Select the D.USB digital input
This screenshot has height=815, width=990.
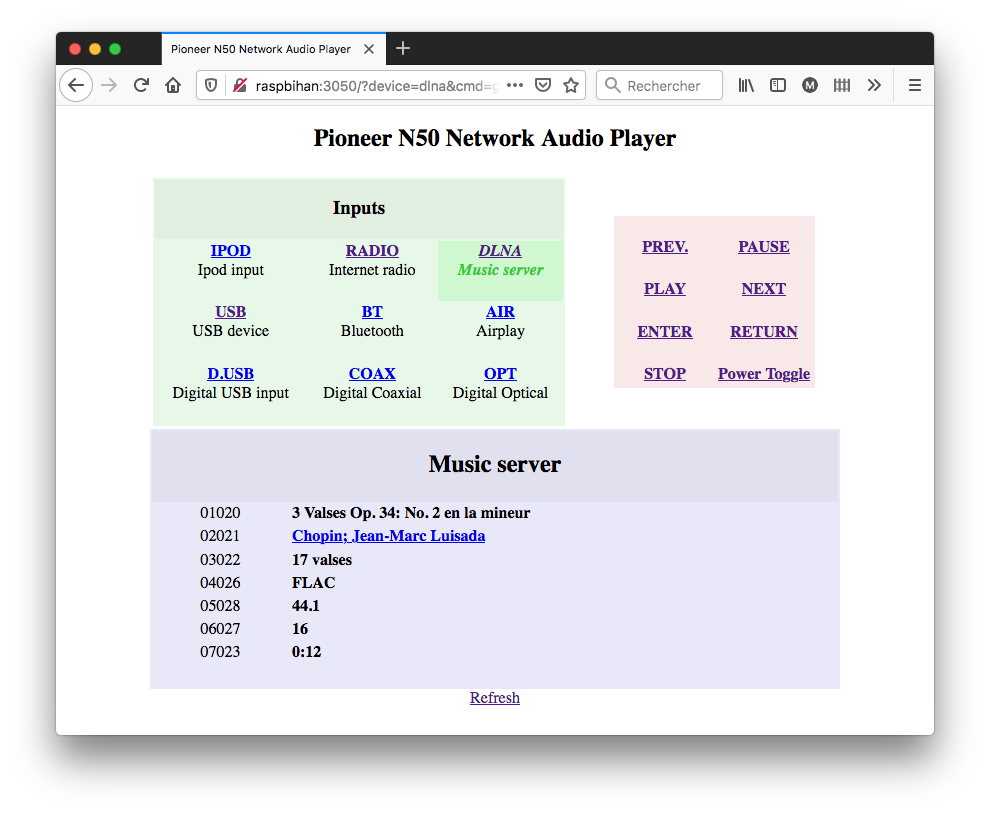coord(230,374)
